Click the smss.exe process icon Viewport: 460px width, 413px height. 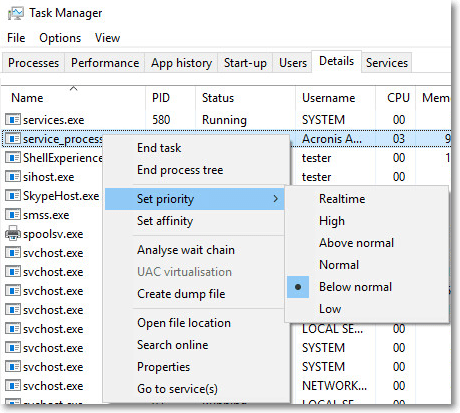click(x=13, y=214)
